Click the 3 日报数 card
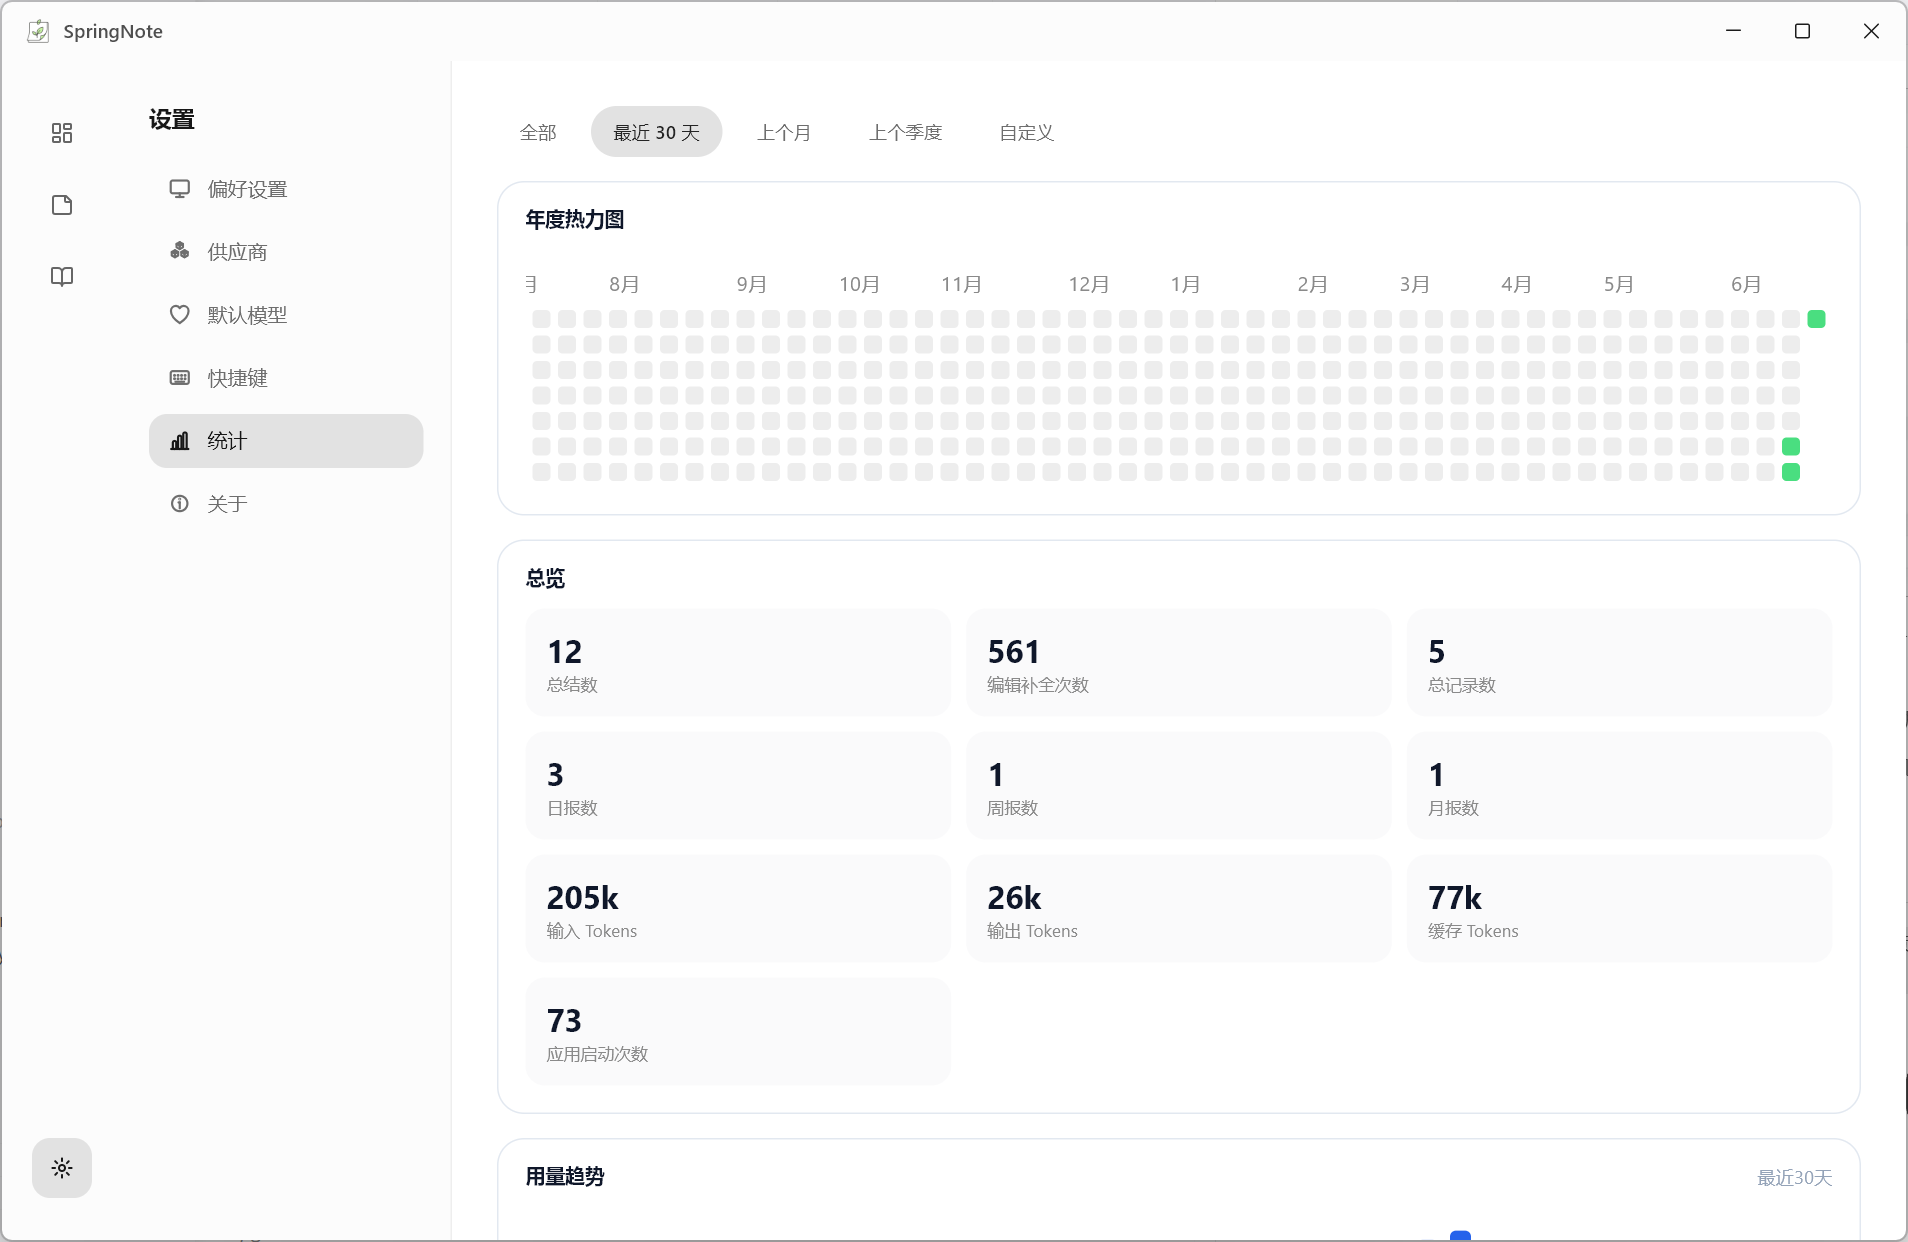 [738, 786]
